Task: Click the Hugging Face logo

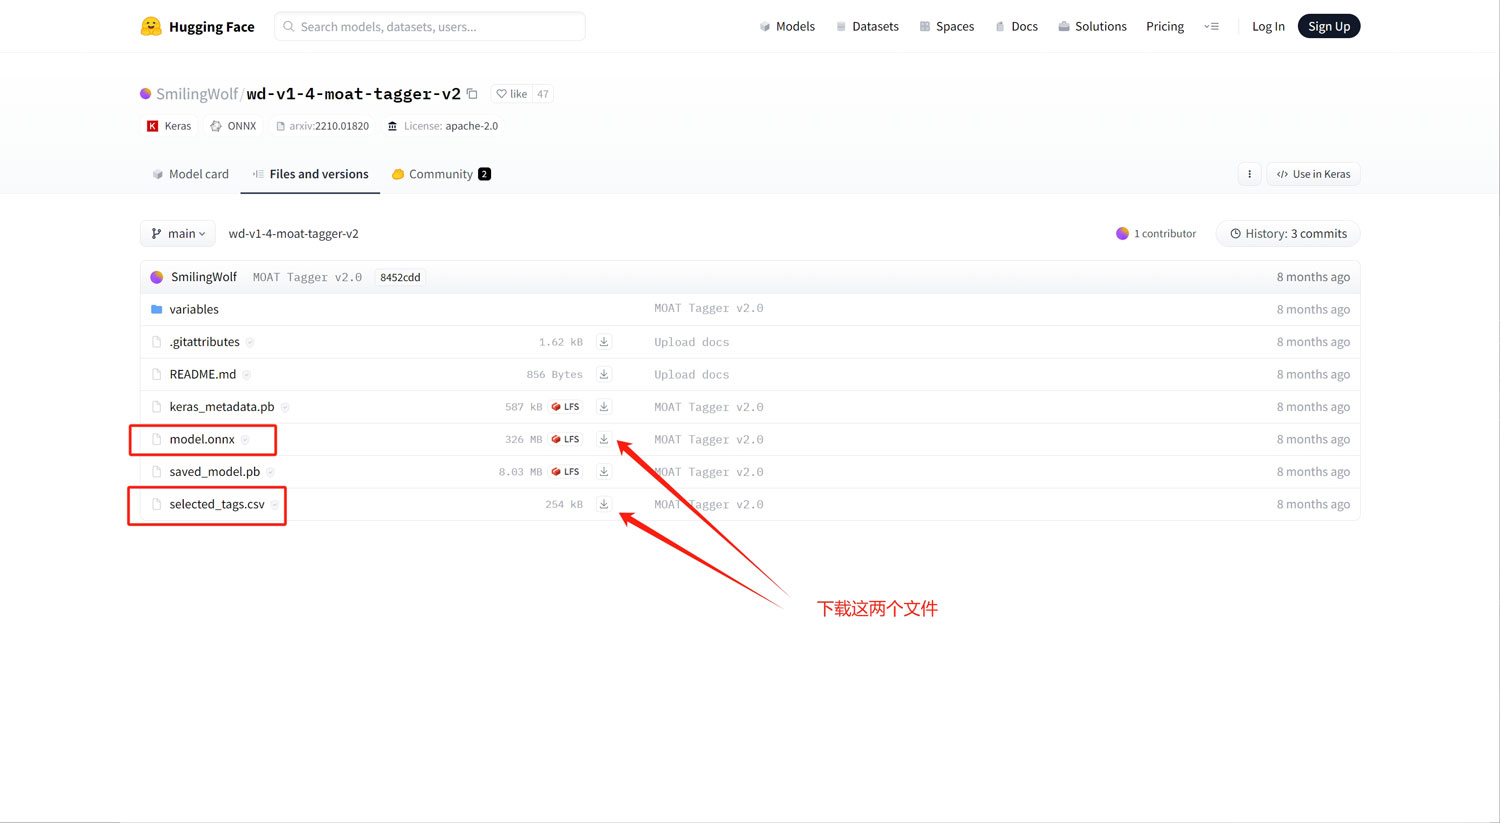Action: (x=197, y=26)
